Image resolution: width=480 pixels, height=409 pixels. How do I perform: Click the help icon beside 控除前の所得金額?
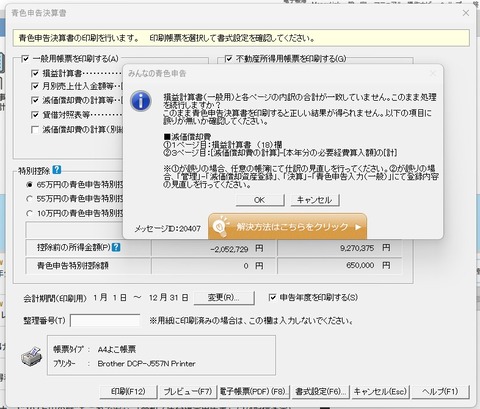(x=116, y=247)
